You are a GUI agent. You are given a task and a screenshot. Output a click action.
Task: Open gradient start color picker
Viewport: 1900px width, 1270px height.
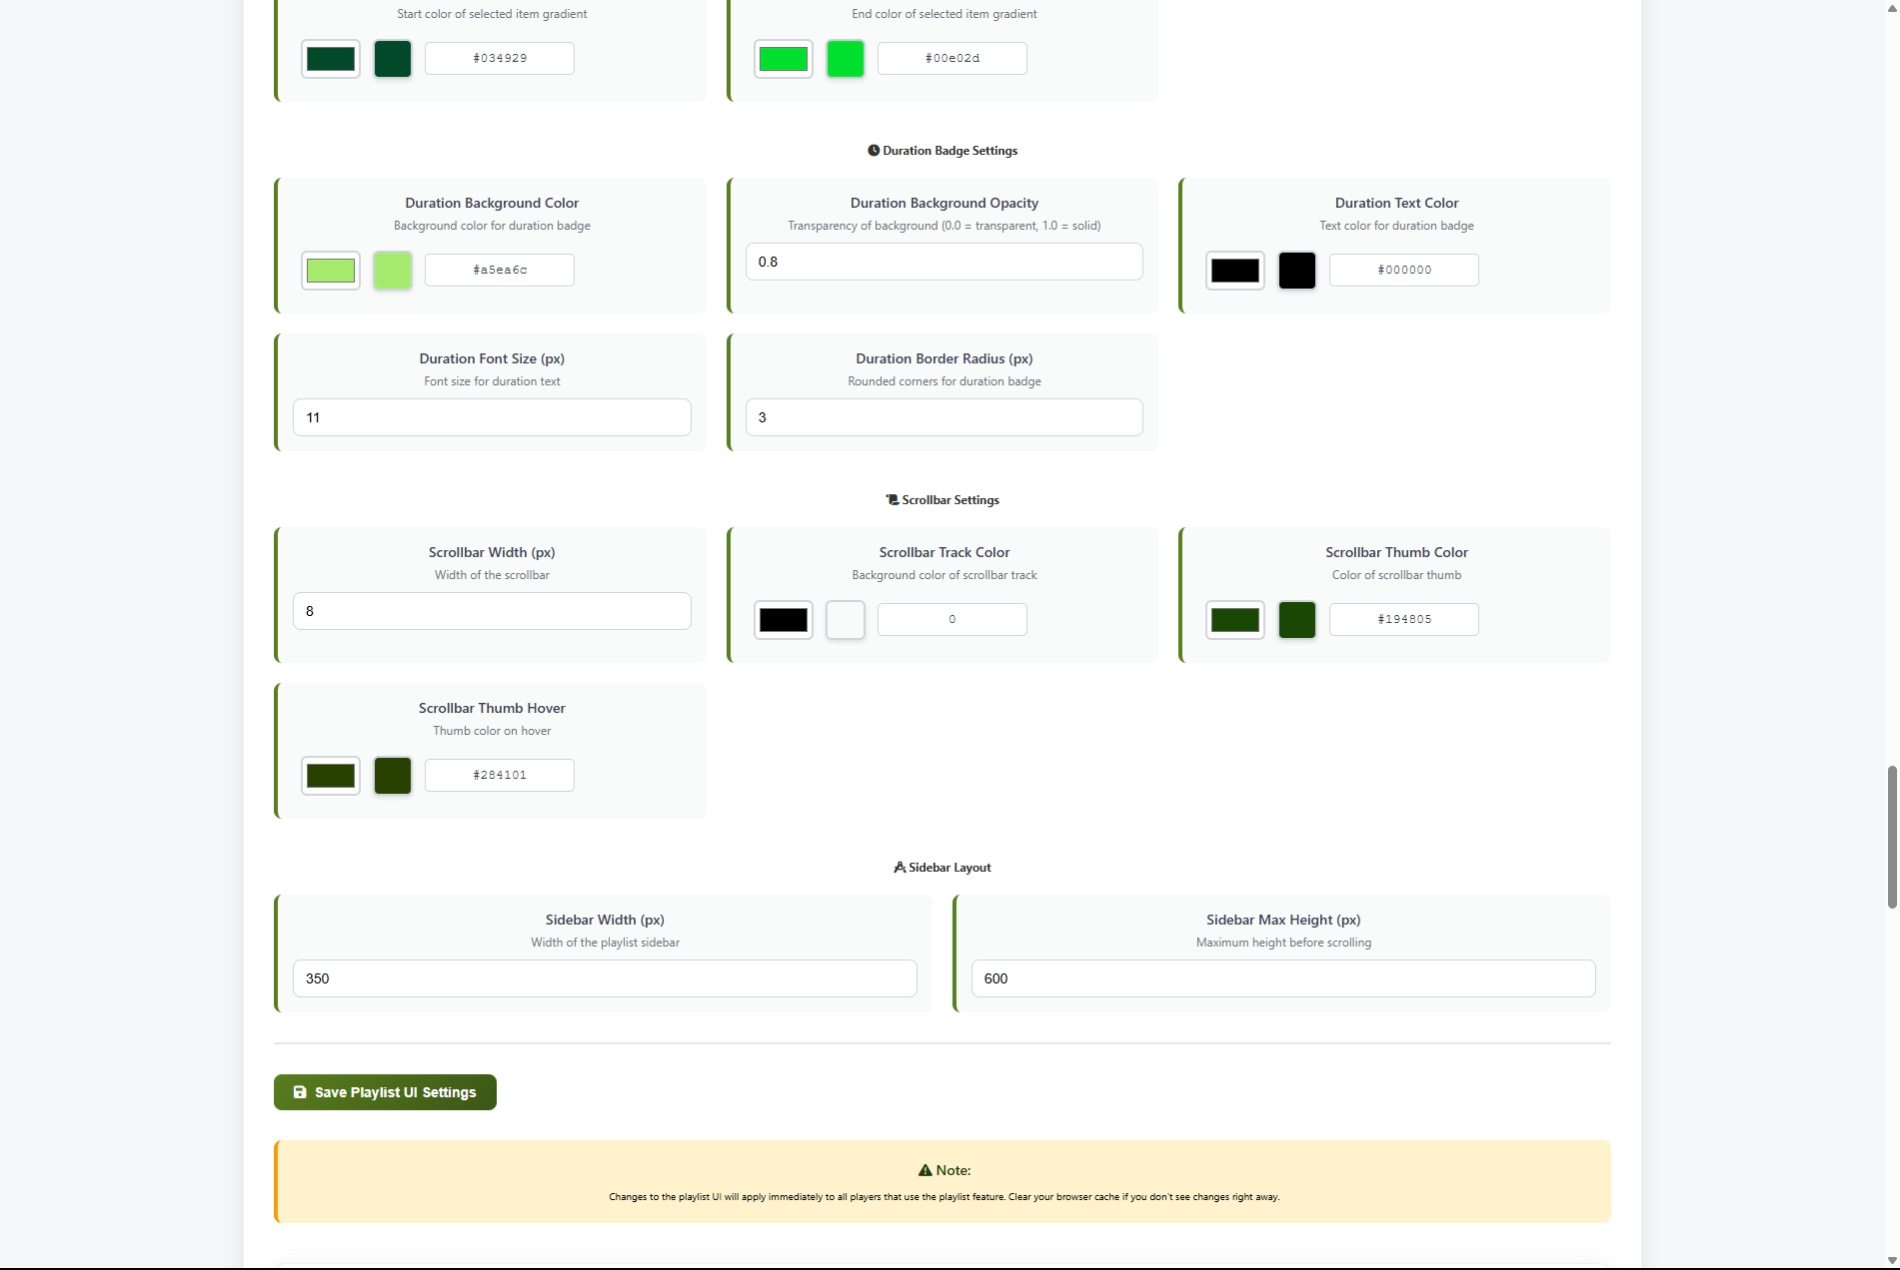(x=331, y=59)
